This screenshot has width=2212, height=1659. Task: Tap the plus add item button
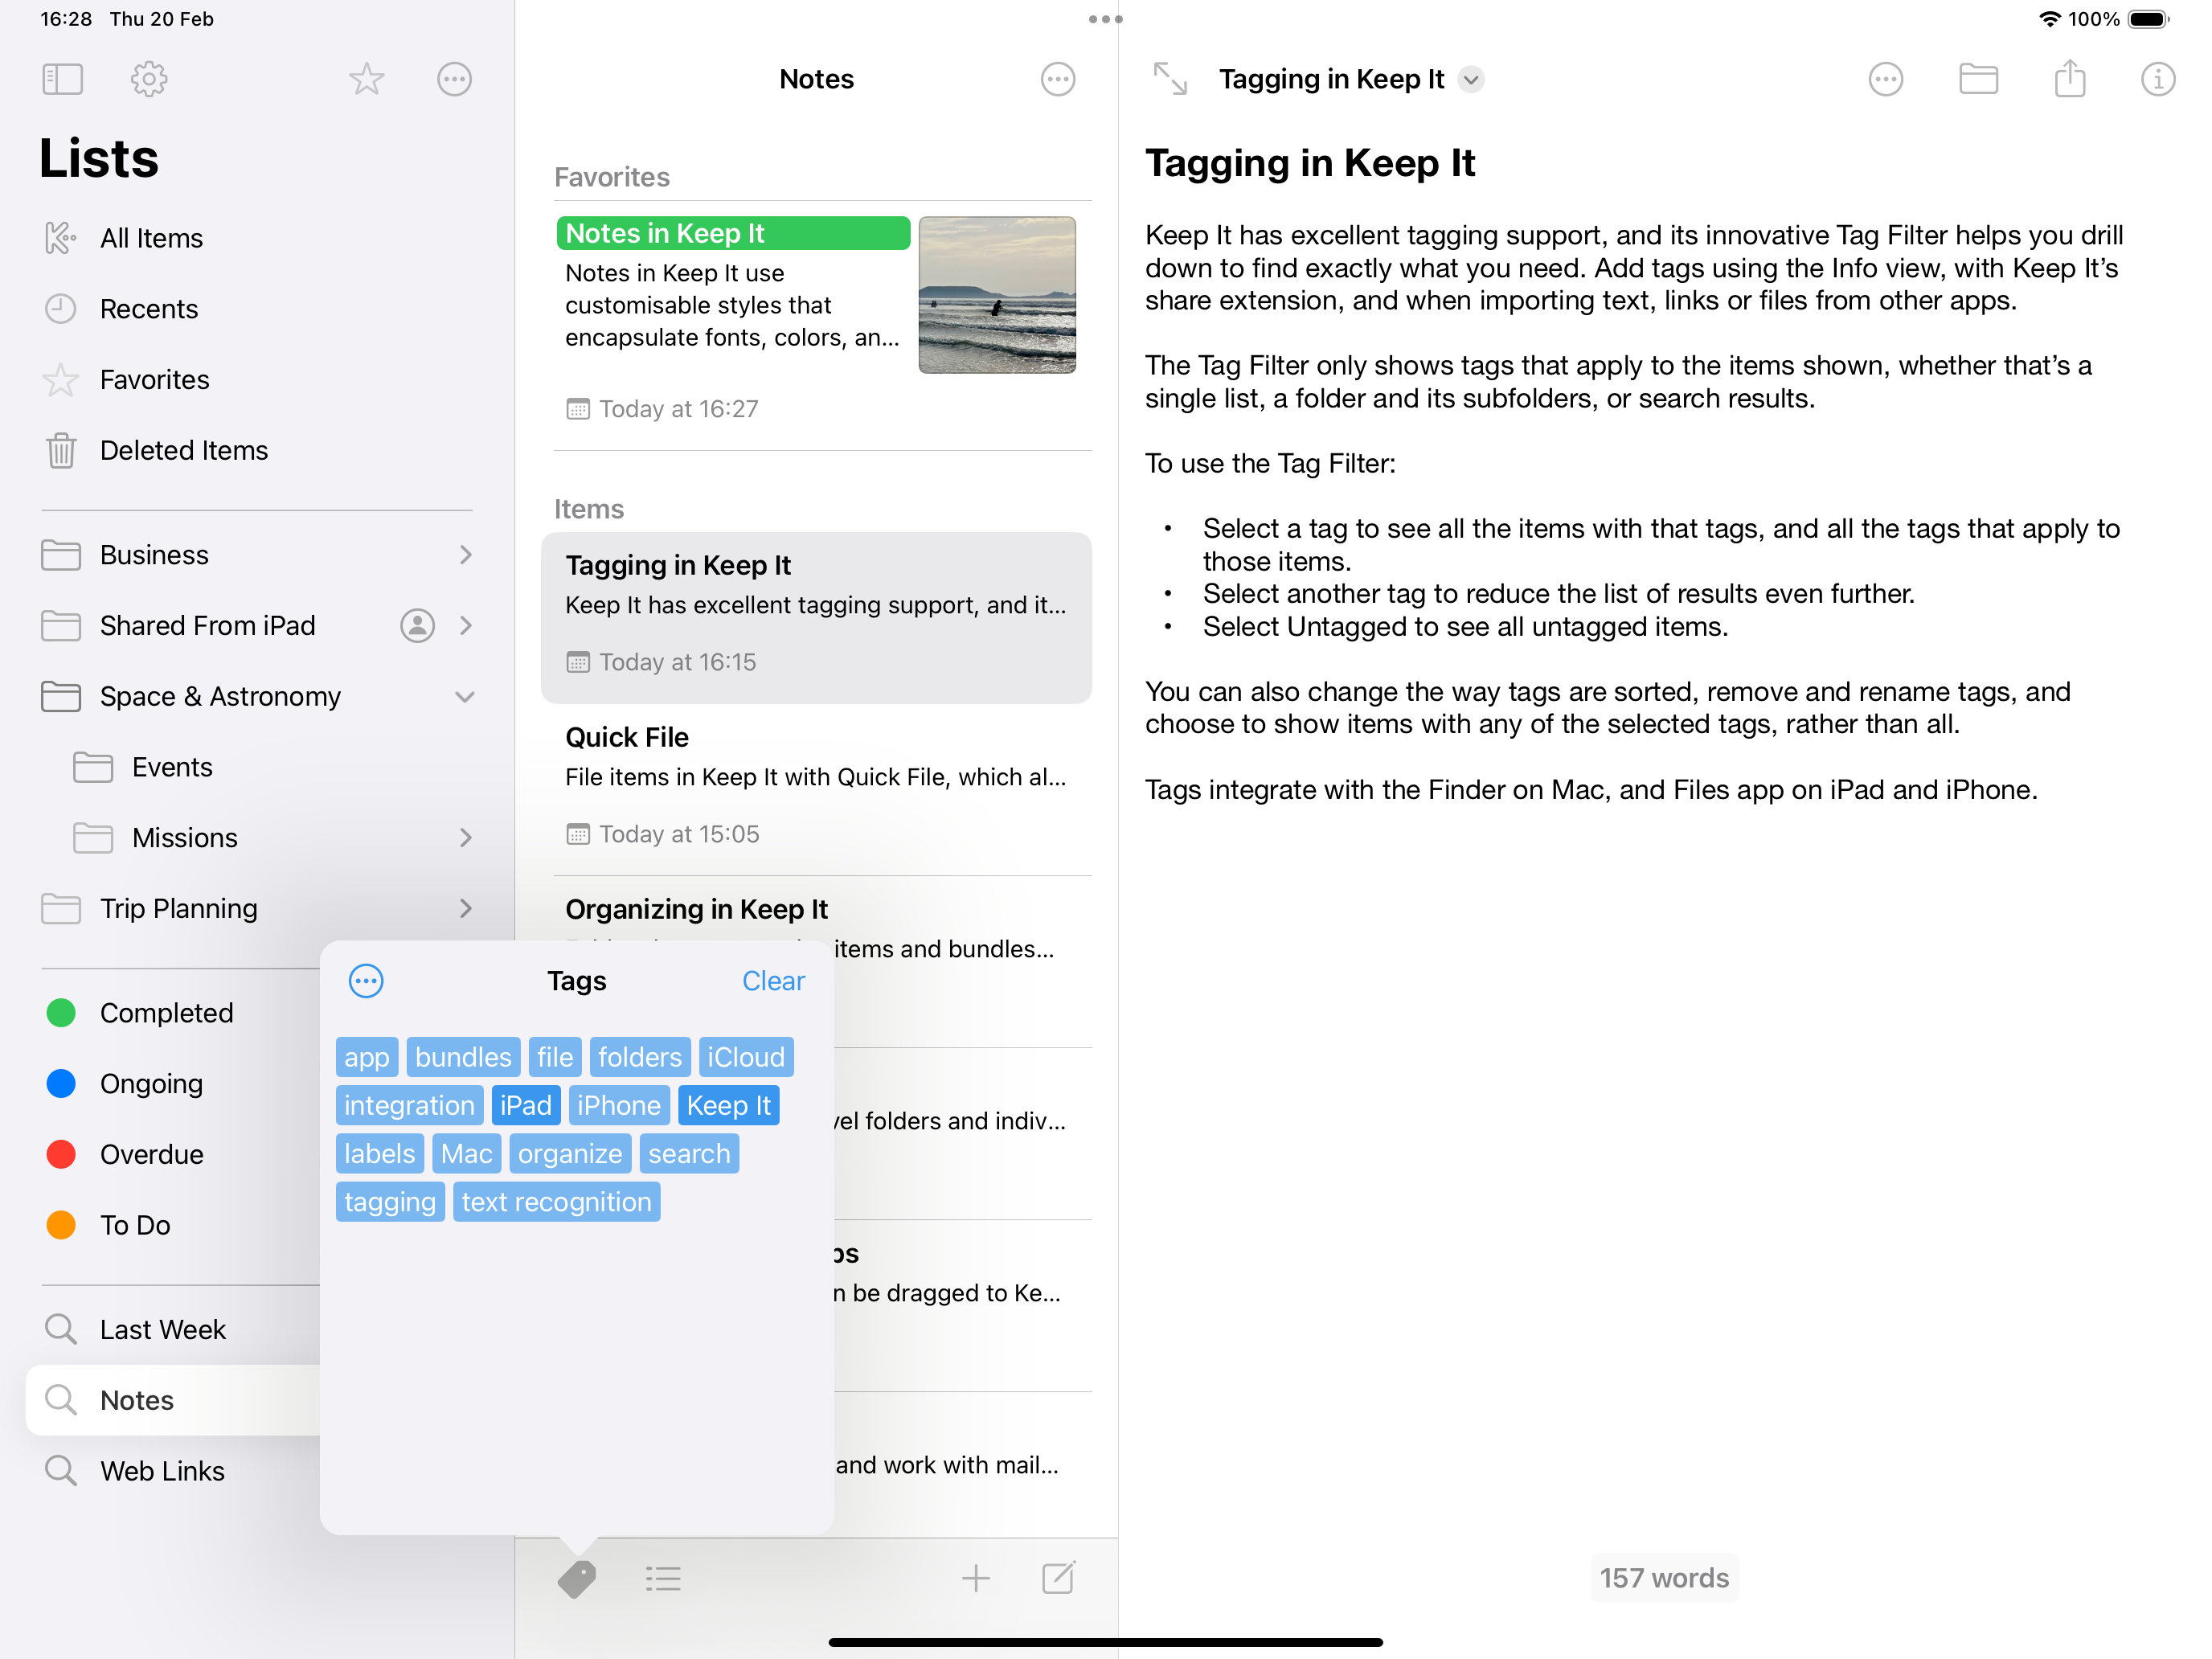coord(976,1579)
